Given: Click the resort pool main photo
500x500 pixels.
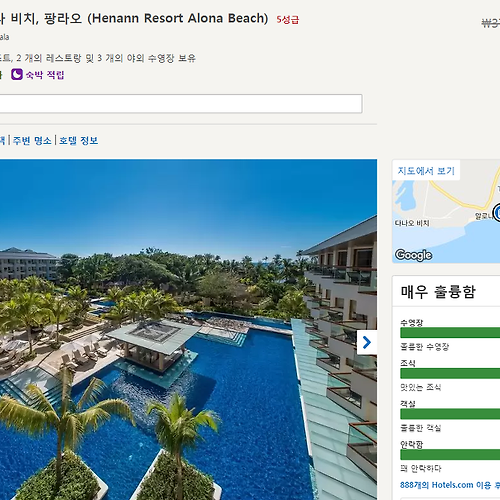Looking at the screenshot, I should click(x=188, y=329).
